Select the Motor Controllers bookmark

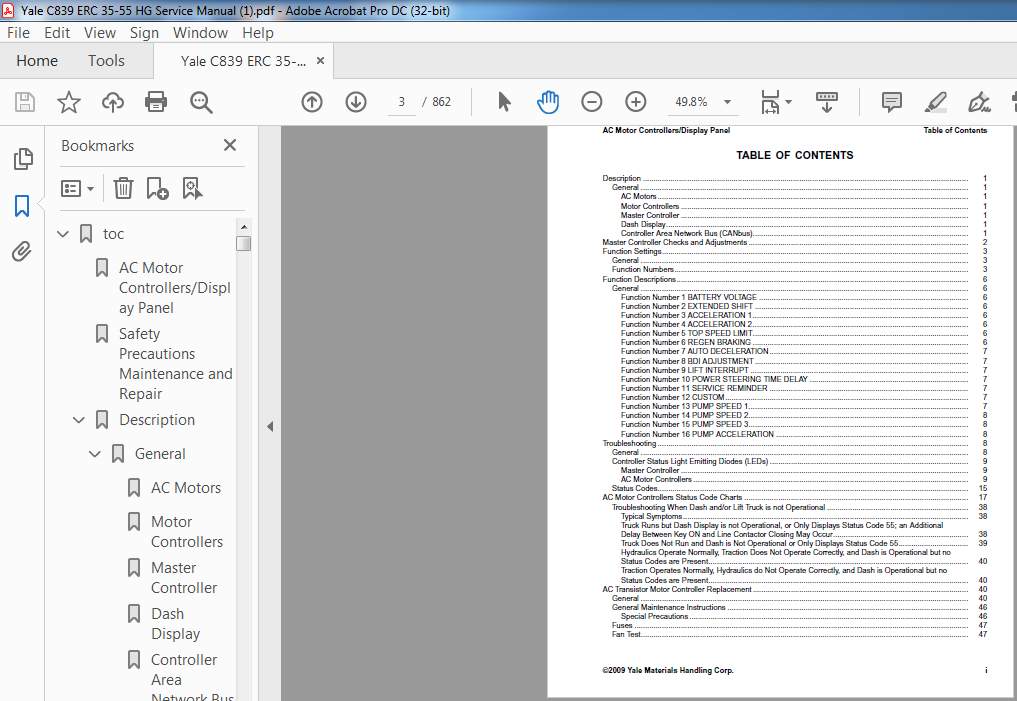(187, 532)
